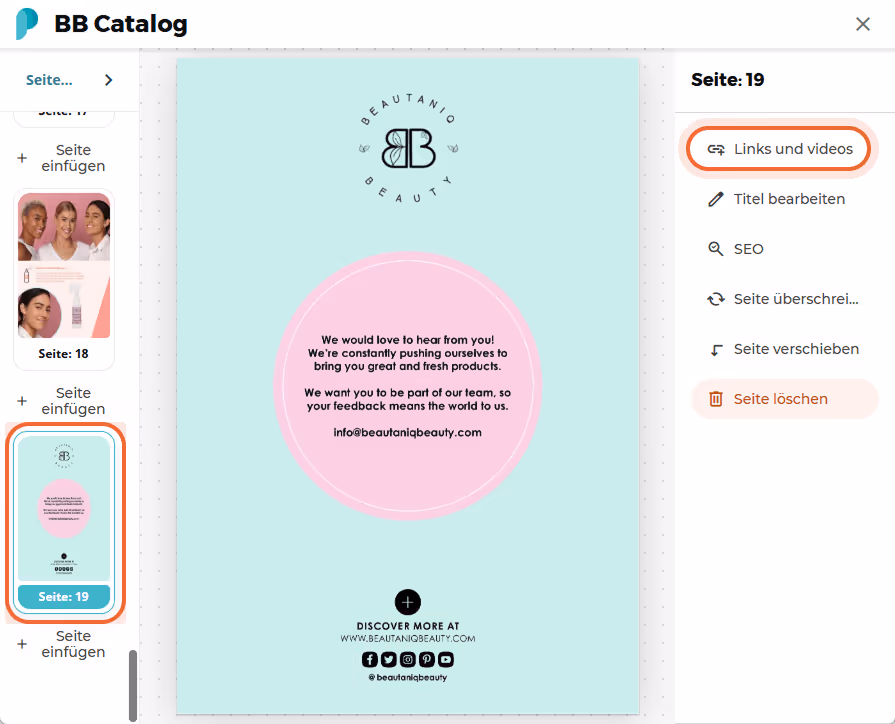Close the BB Catalog editor
This screenshot has width=895, height=724.
pos(862,24)
